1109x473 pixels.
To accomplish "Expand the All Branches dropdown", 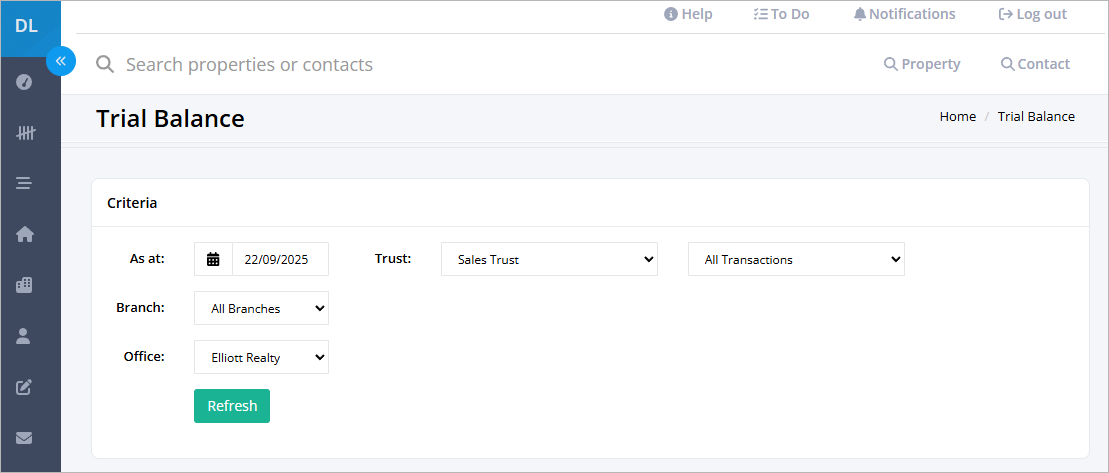I will (261, 308).
